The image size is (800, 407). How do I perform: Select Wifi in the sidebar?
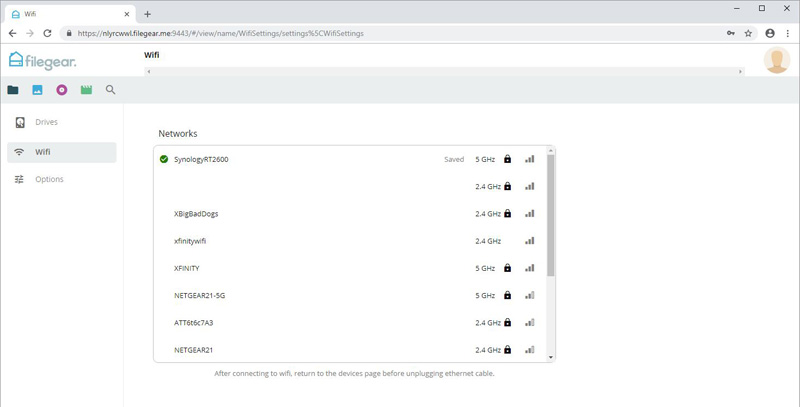pos(62,152)
